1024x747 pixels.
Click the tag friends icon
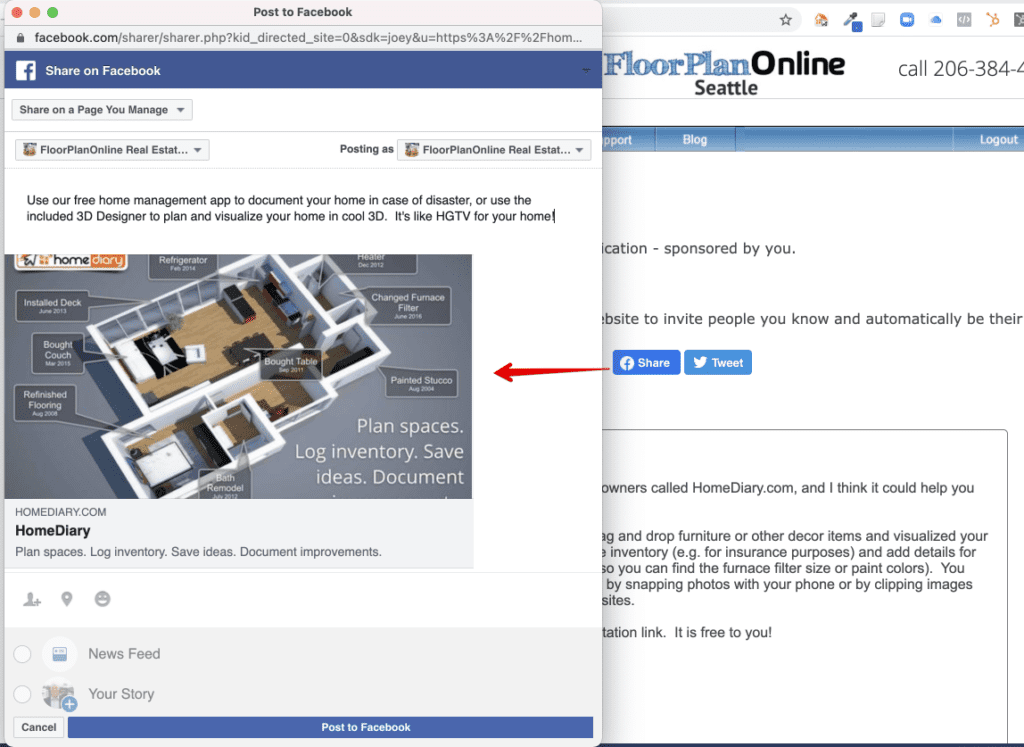coord(32,599)
